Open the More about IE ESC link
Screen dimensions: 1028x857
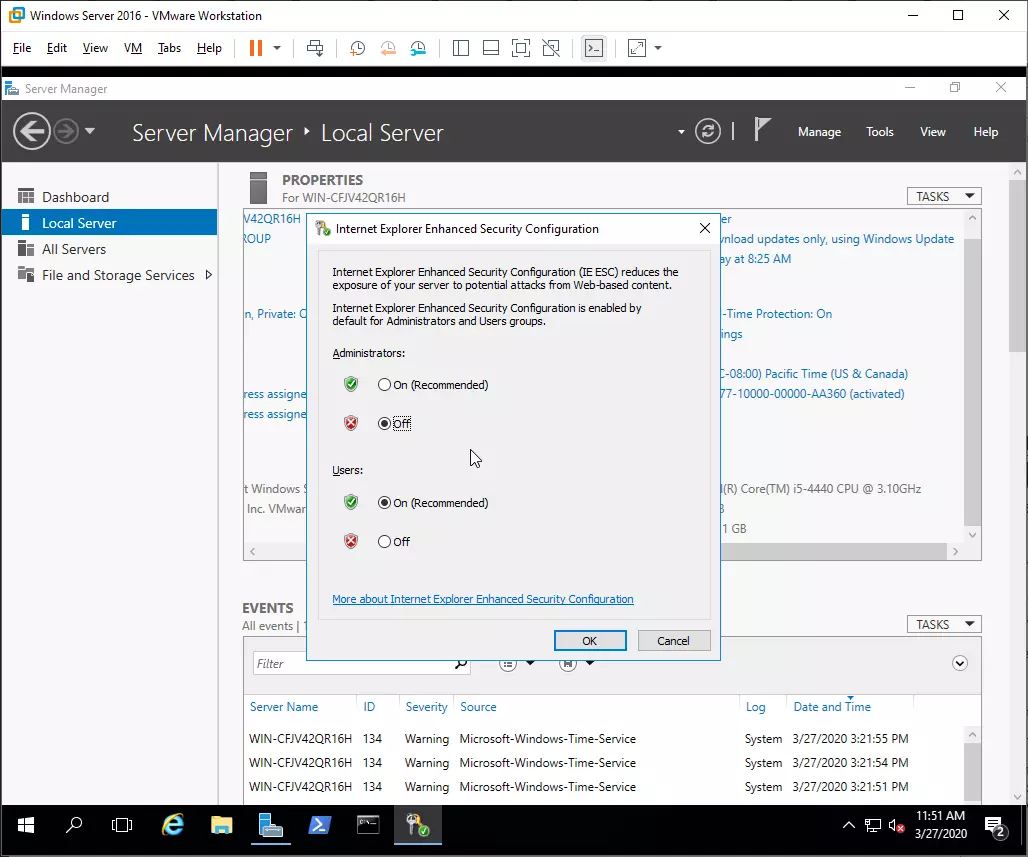click(x=482, y=599)
